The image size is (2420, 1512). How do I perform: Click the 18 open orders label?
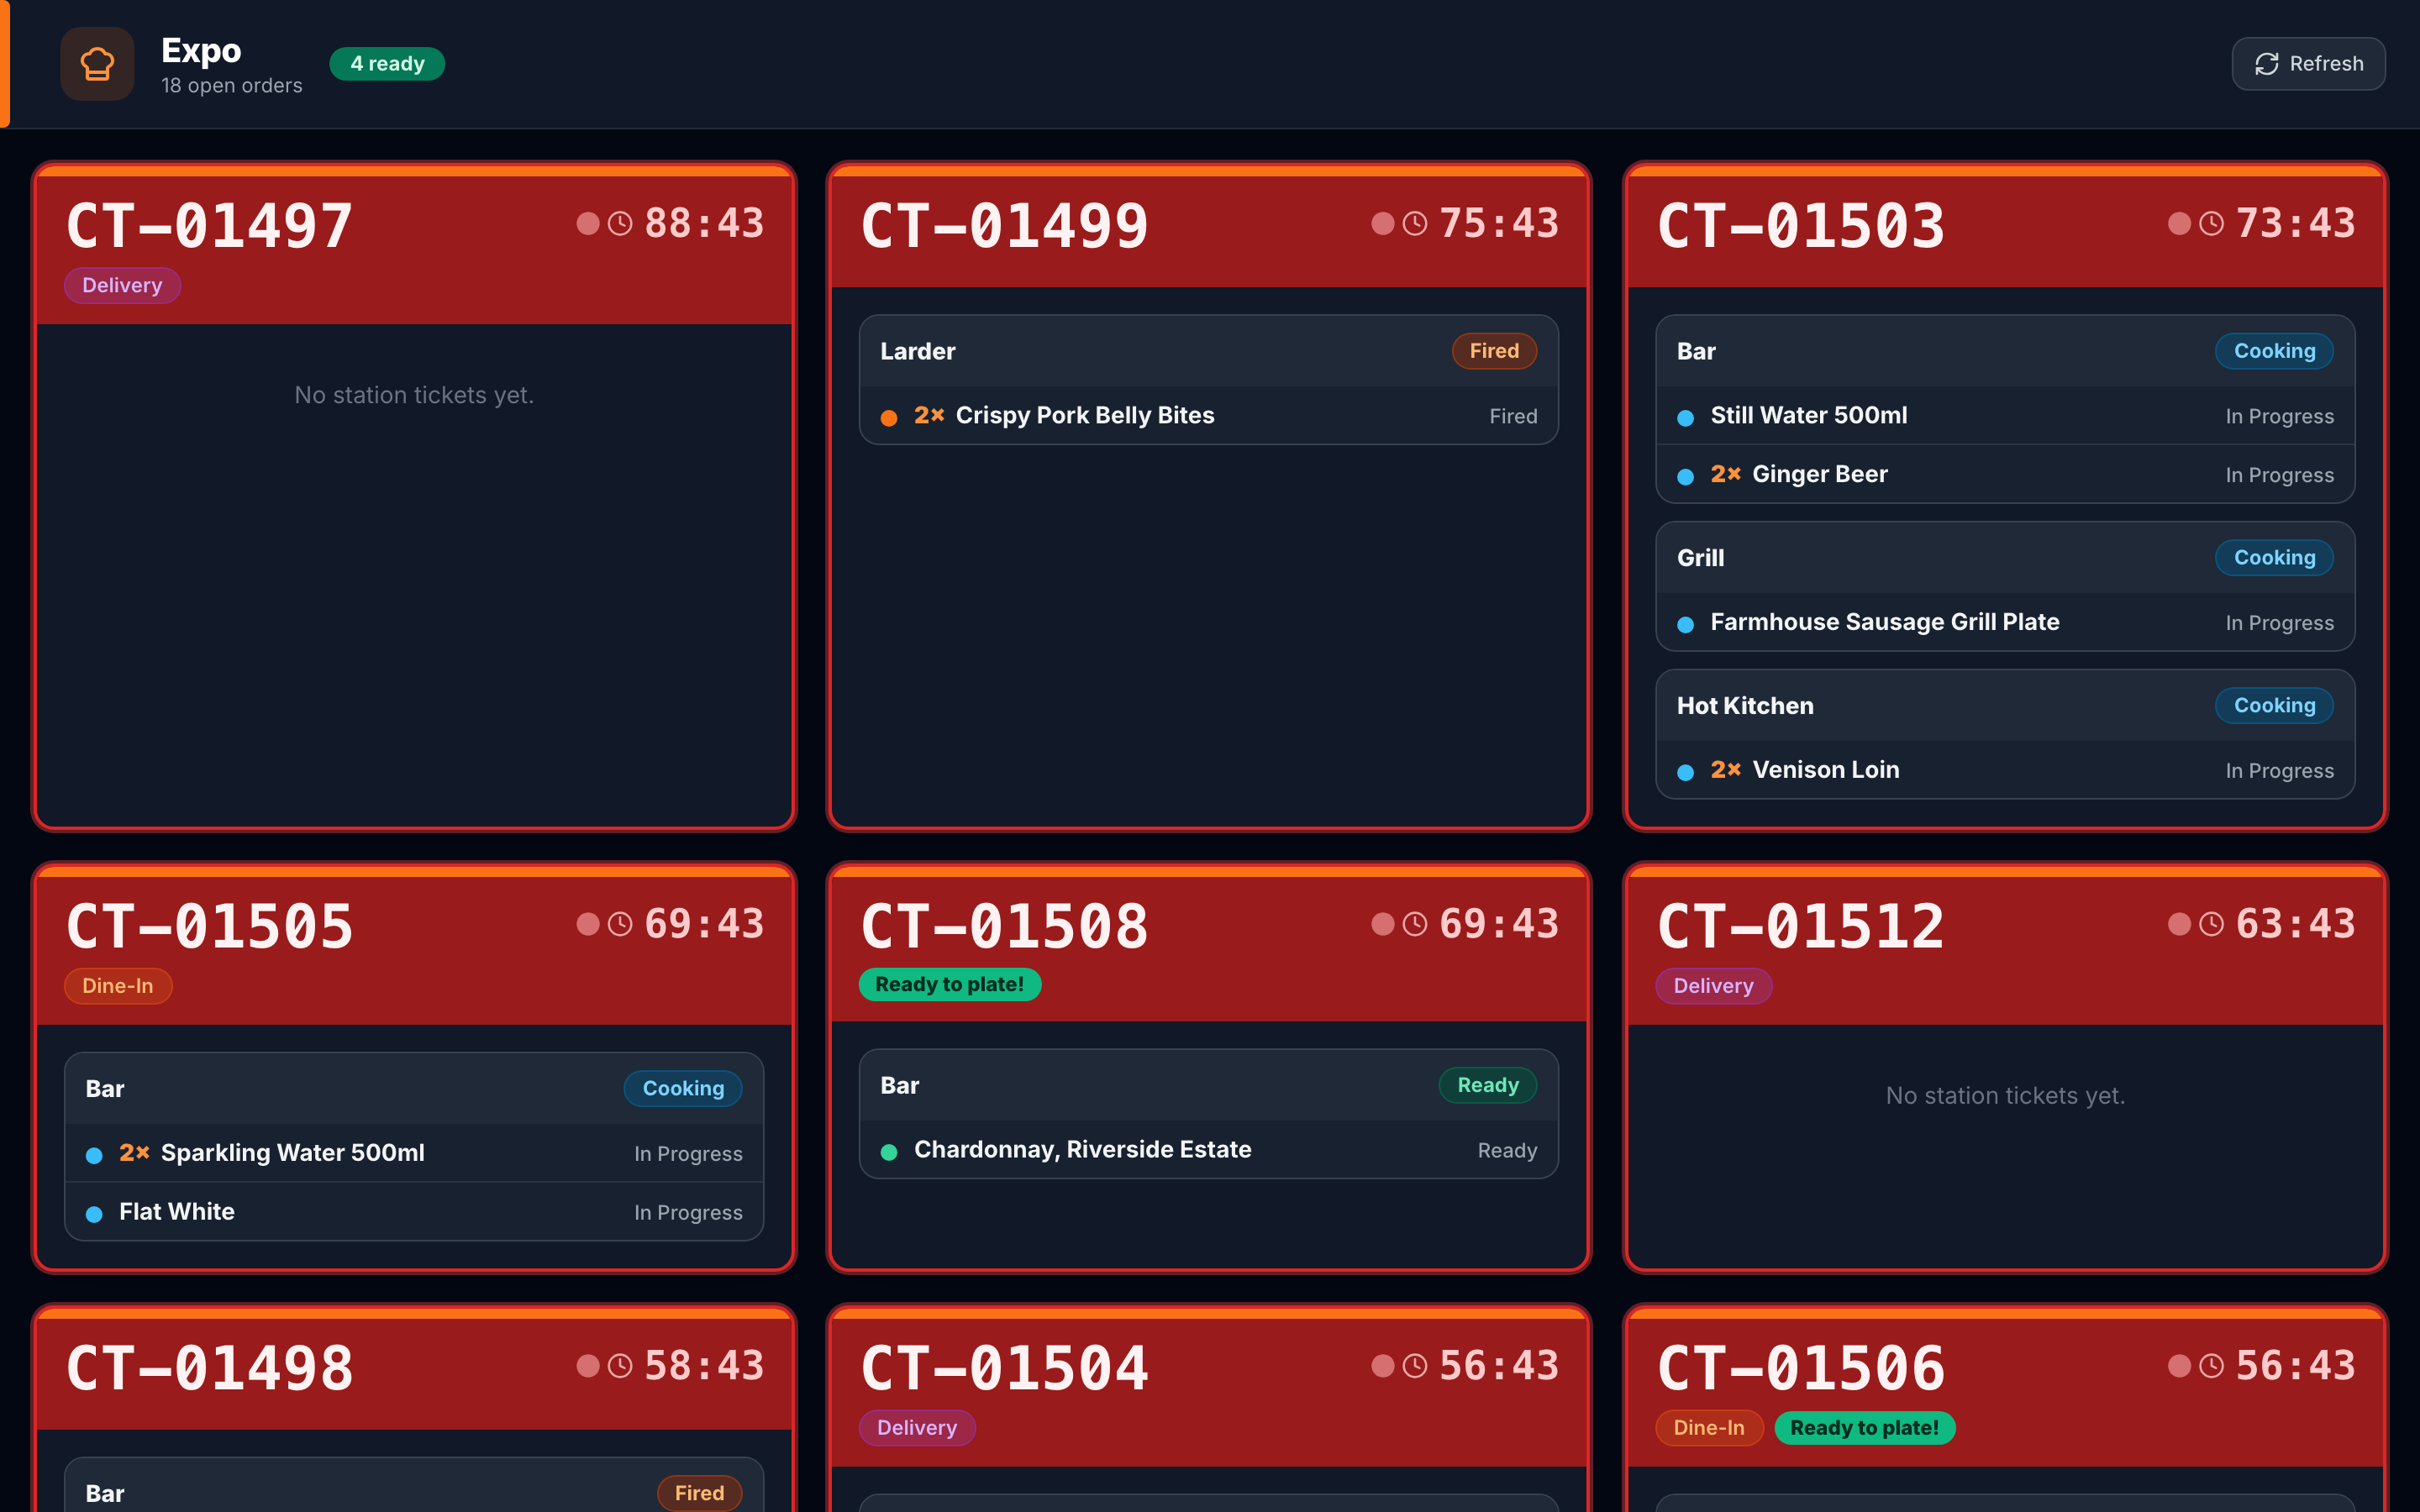[x=232, y=86]
